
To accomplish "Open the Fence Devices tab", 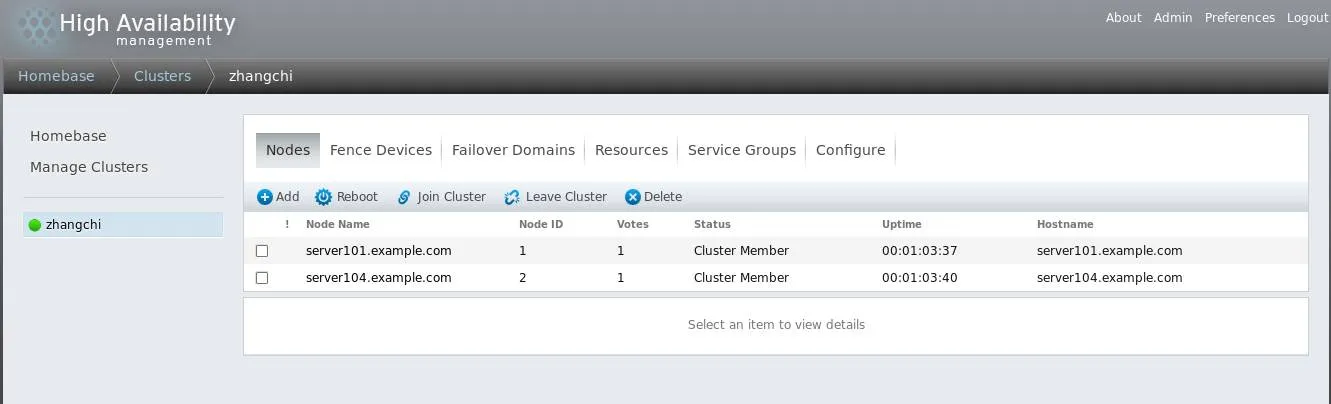I will coord(380,150).
